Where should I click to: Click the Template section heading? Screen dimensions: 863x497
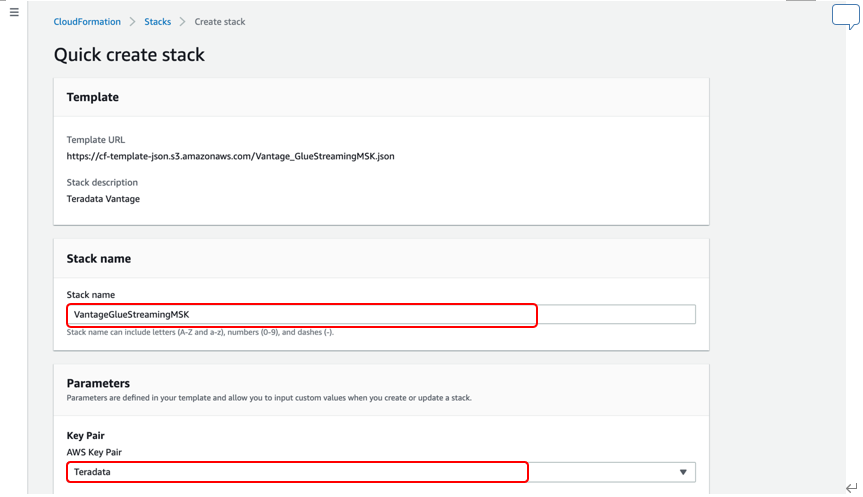92,97
